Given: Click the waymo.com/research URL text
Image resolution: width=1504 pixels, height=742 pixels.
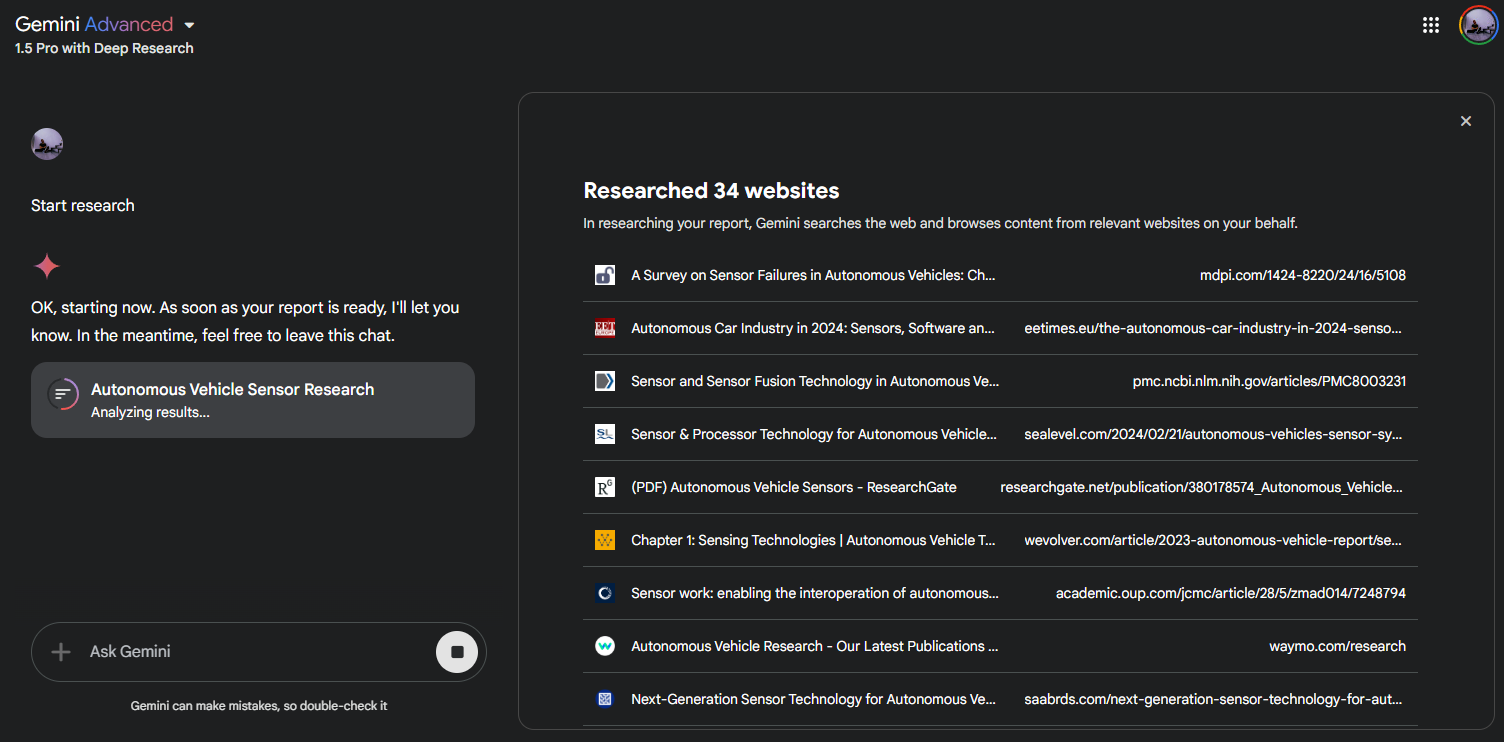Looking at the screenshot, I should pyautogui.click(x=1337, y=646).
